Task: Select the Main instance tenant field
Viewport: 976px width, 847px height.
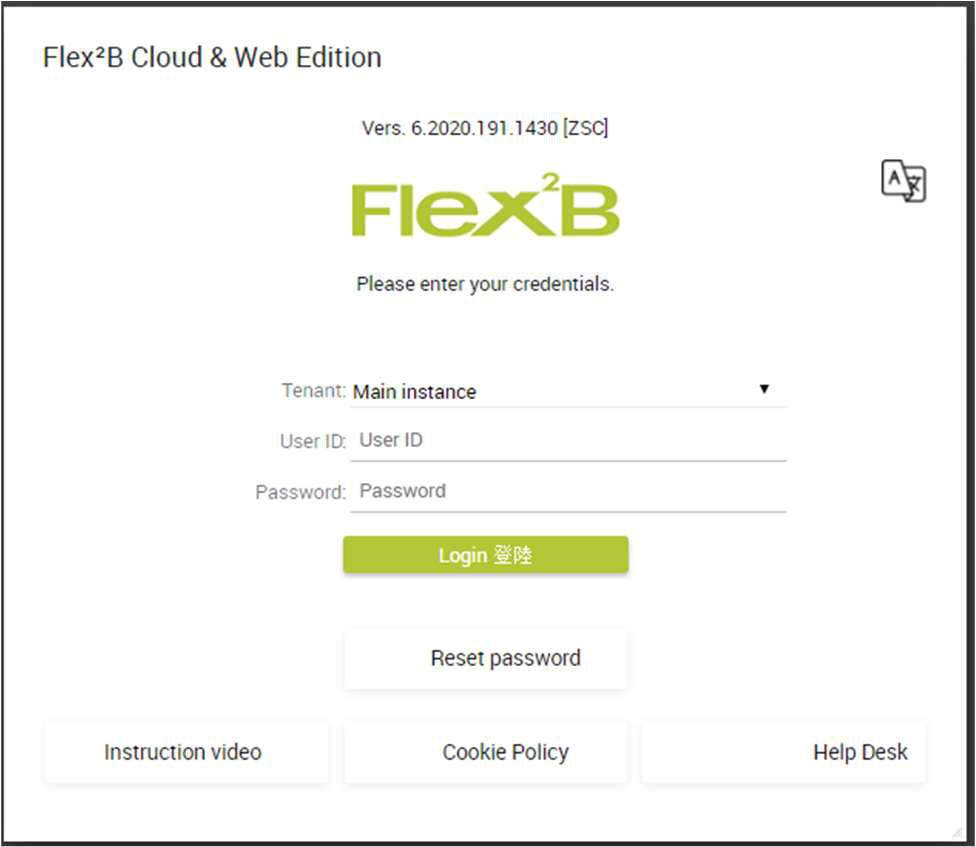Action: point(568,391)
